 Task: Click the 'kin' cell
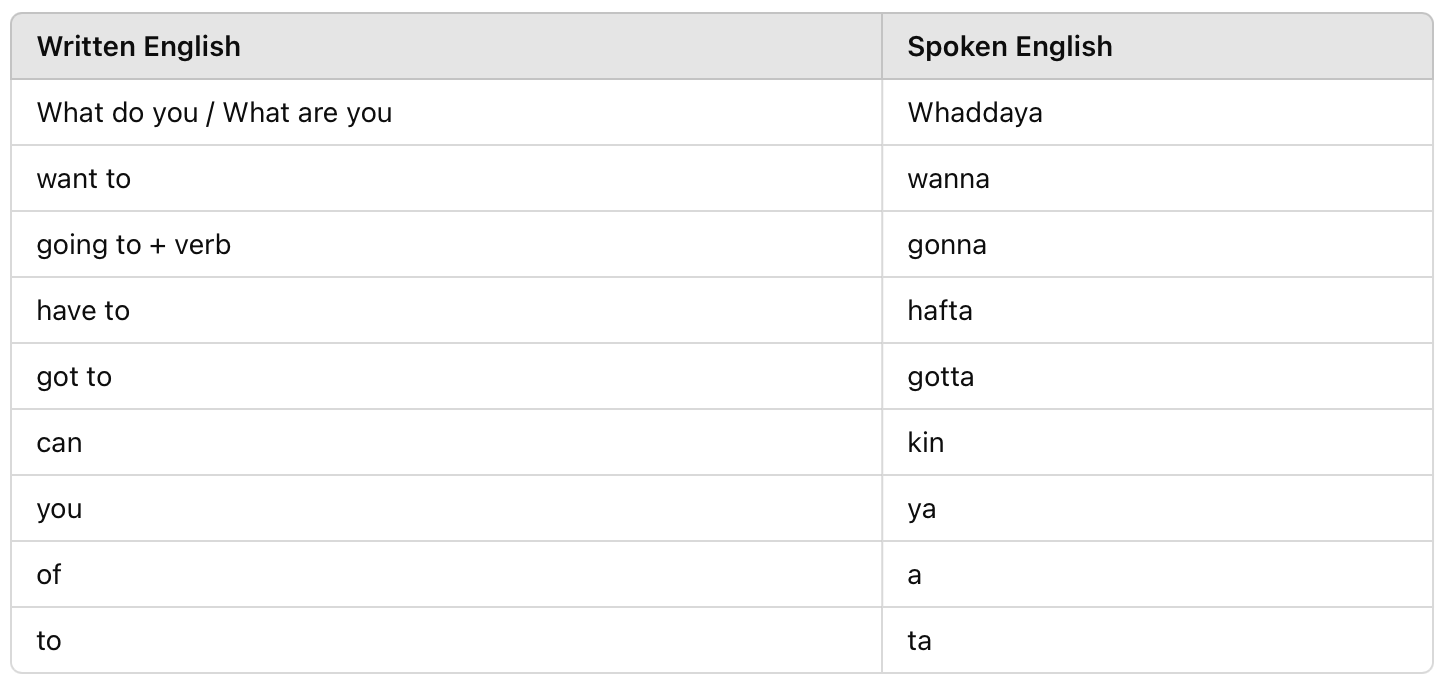point(1157,442)
